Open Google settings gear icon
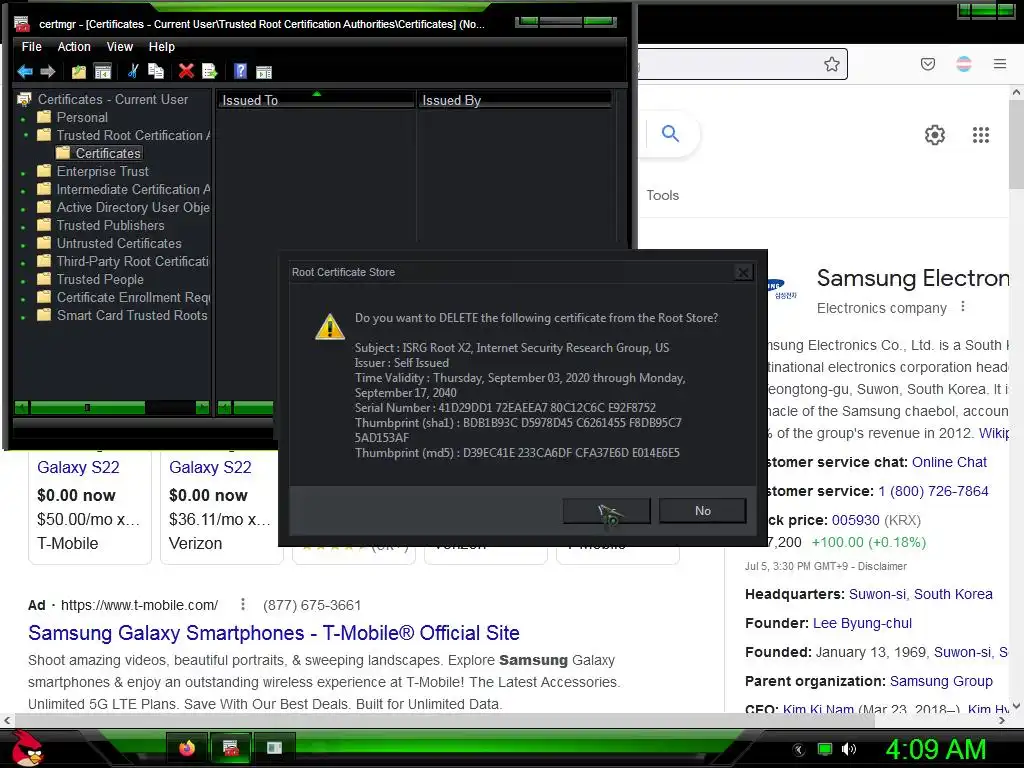This screenshot has height=768, width=1024. click(x=935, y=135)
